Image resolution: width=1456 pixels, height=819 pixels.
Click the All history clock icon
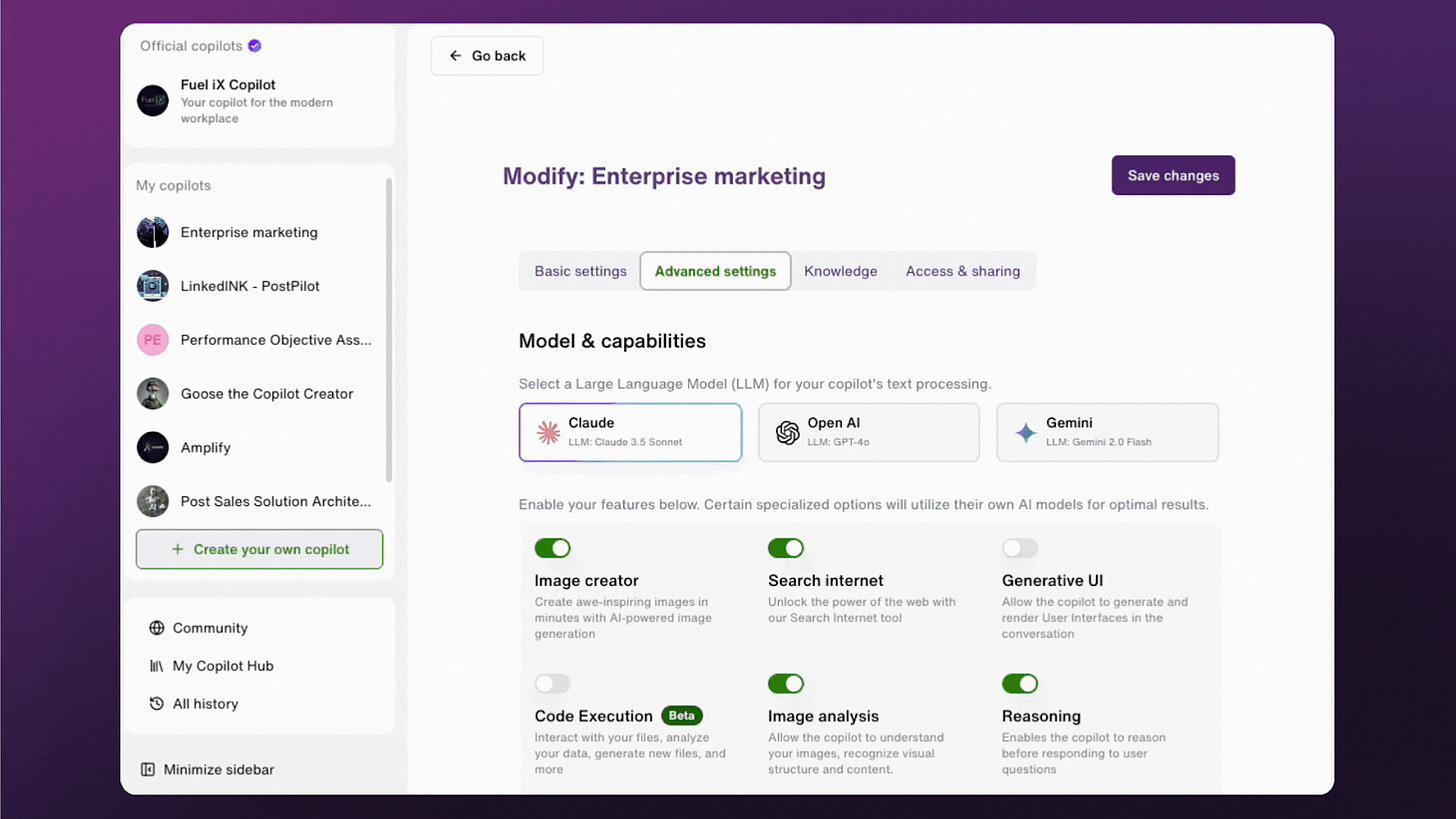(156, 704)
